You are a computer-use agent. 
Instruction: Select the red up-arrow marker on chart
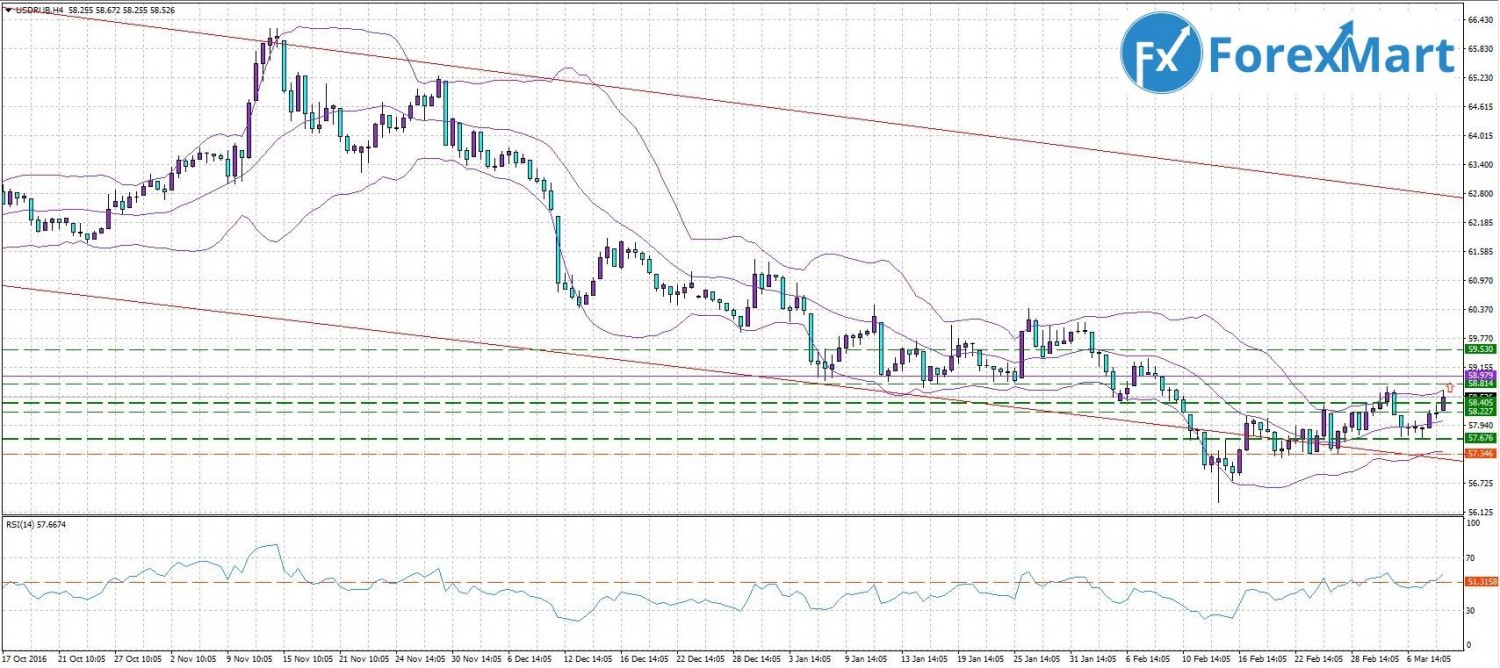1450,387
